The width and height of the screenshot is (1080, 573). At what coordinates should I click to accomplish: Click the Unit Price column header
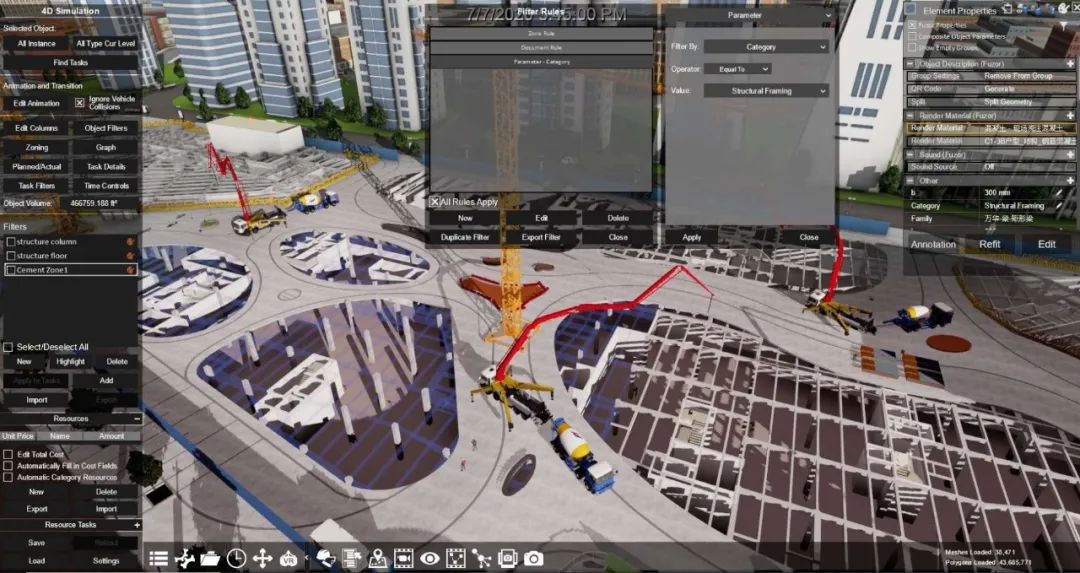(x=18, y=436)
